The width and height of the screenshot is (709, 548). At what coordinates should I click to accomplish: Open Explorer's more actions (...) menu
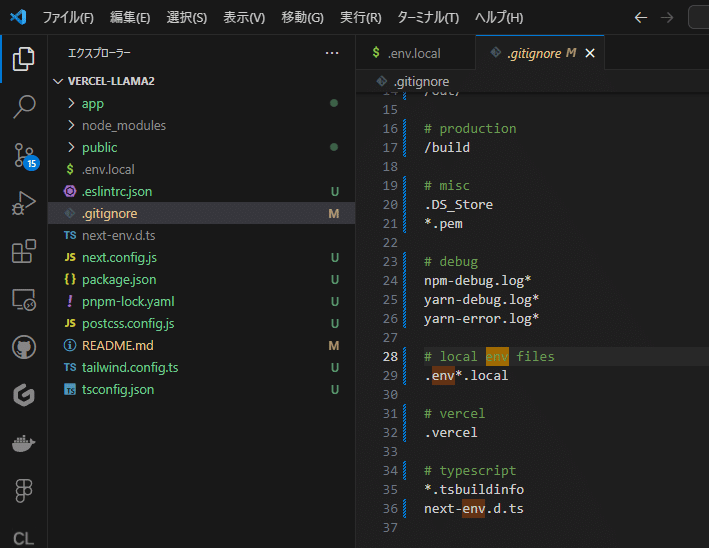(x=332, y=53)
